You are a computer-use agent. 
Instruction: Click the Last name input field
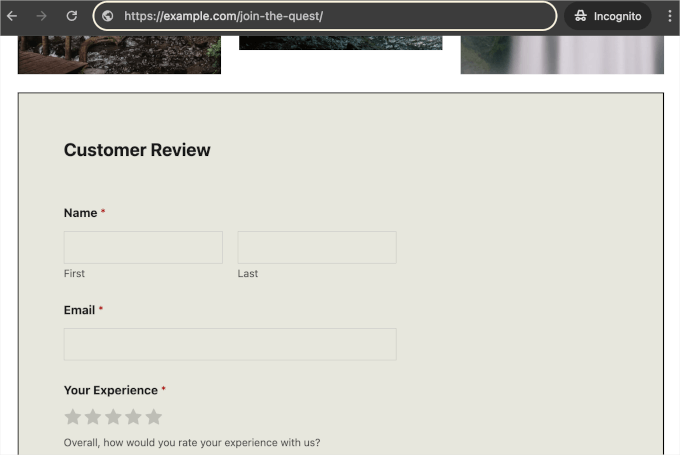(x=317, y=247)
